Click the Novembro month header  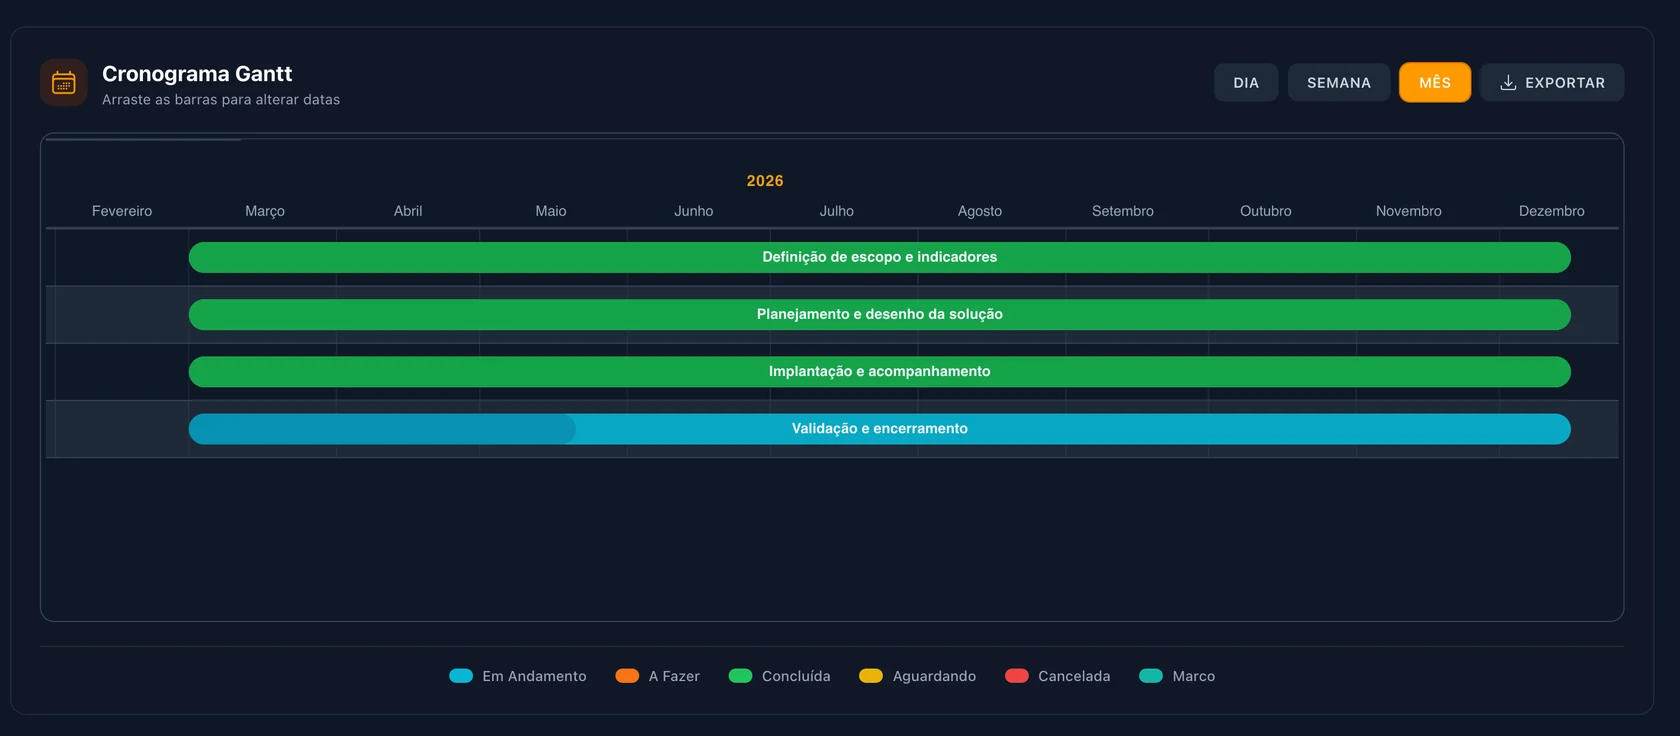point(1409,211)
